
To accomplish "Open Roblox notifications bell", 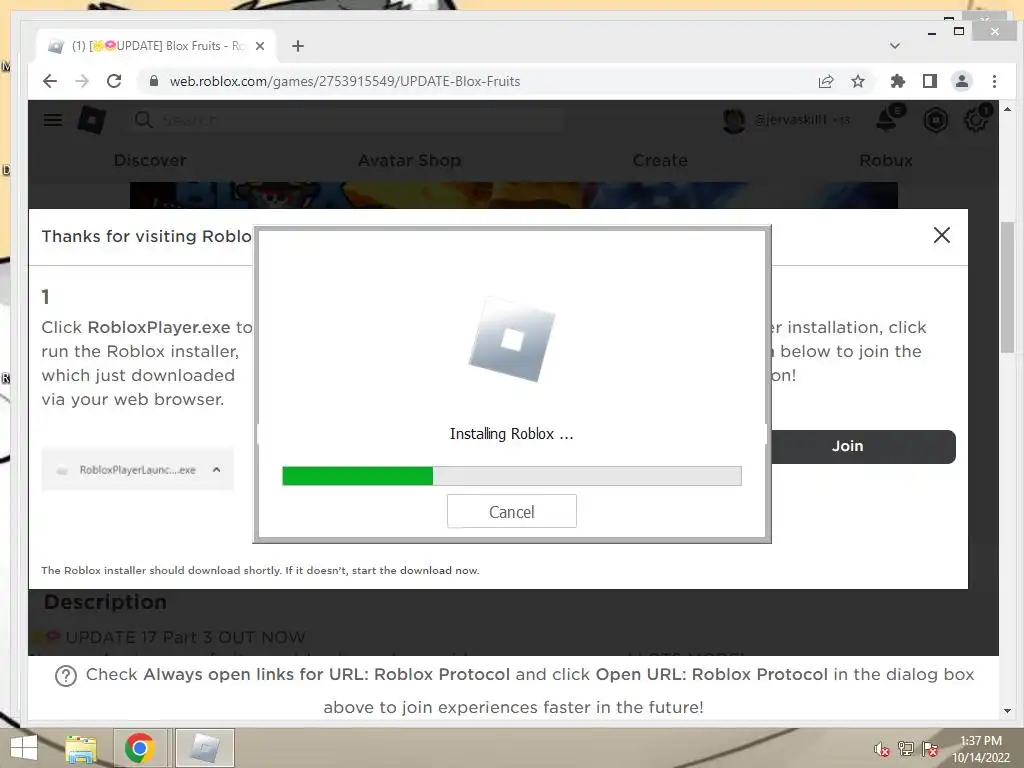I will pos(888,120).
